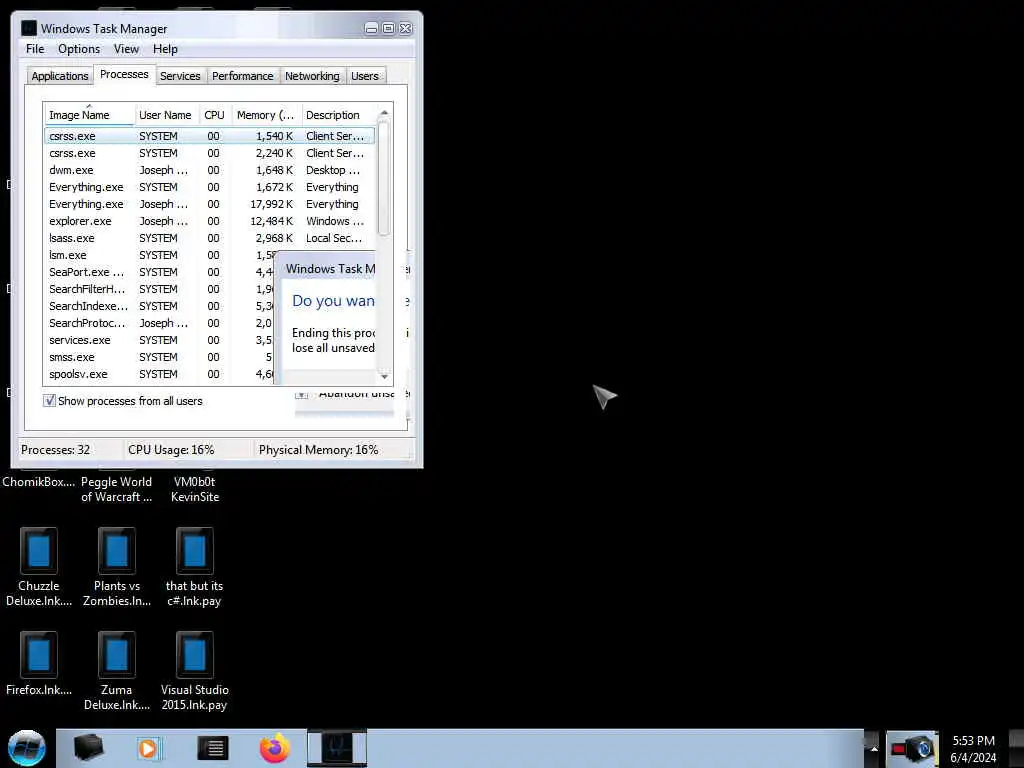The width and height of the screenshot is (1024, 768).
Task: Switch to the Services tab
Action: 180,76
